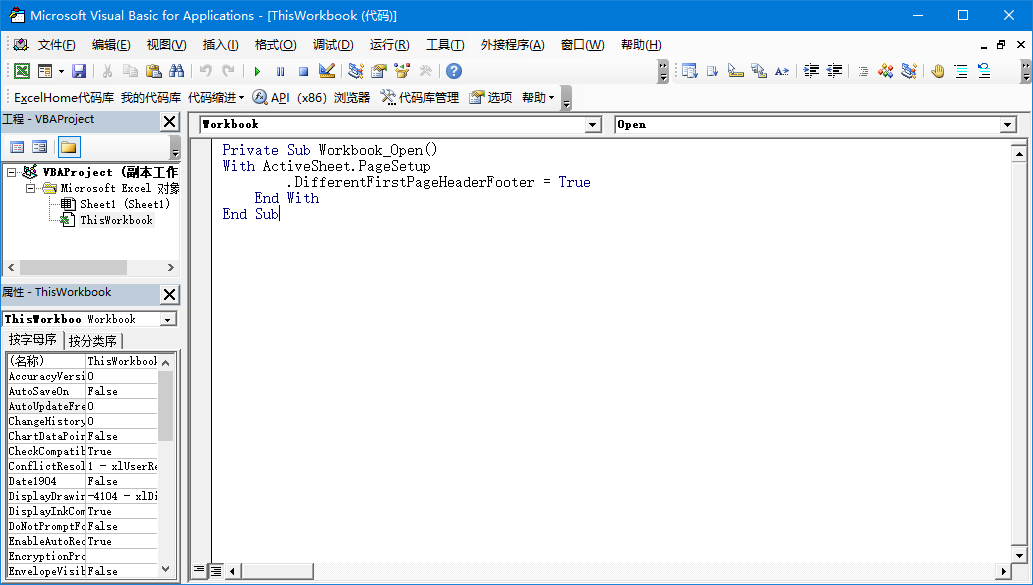Click the 选项 button
The width and height of the screenshot is (1033, 585).
490,98
